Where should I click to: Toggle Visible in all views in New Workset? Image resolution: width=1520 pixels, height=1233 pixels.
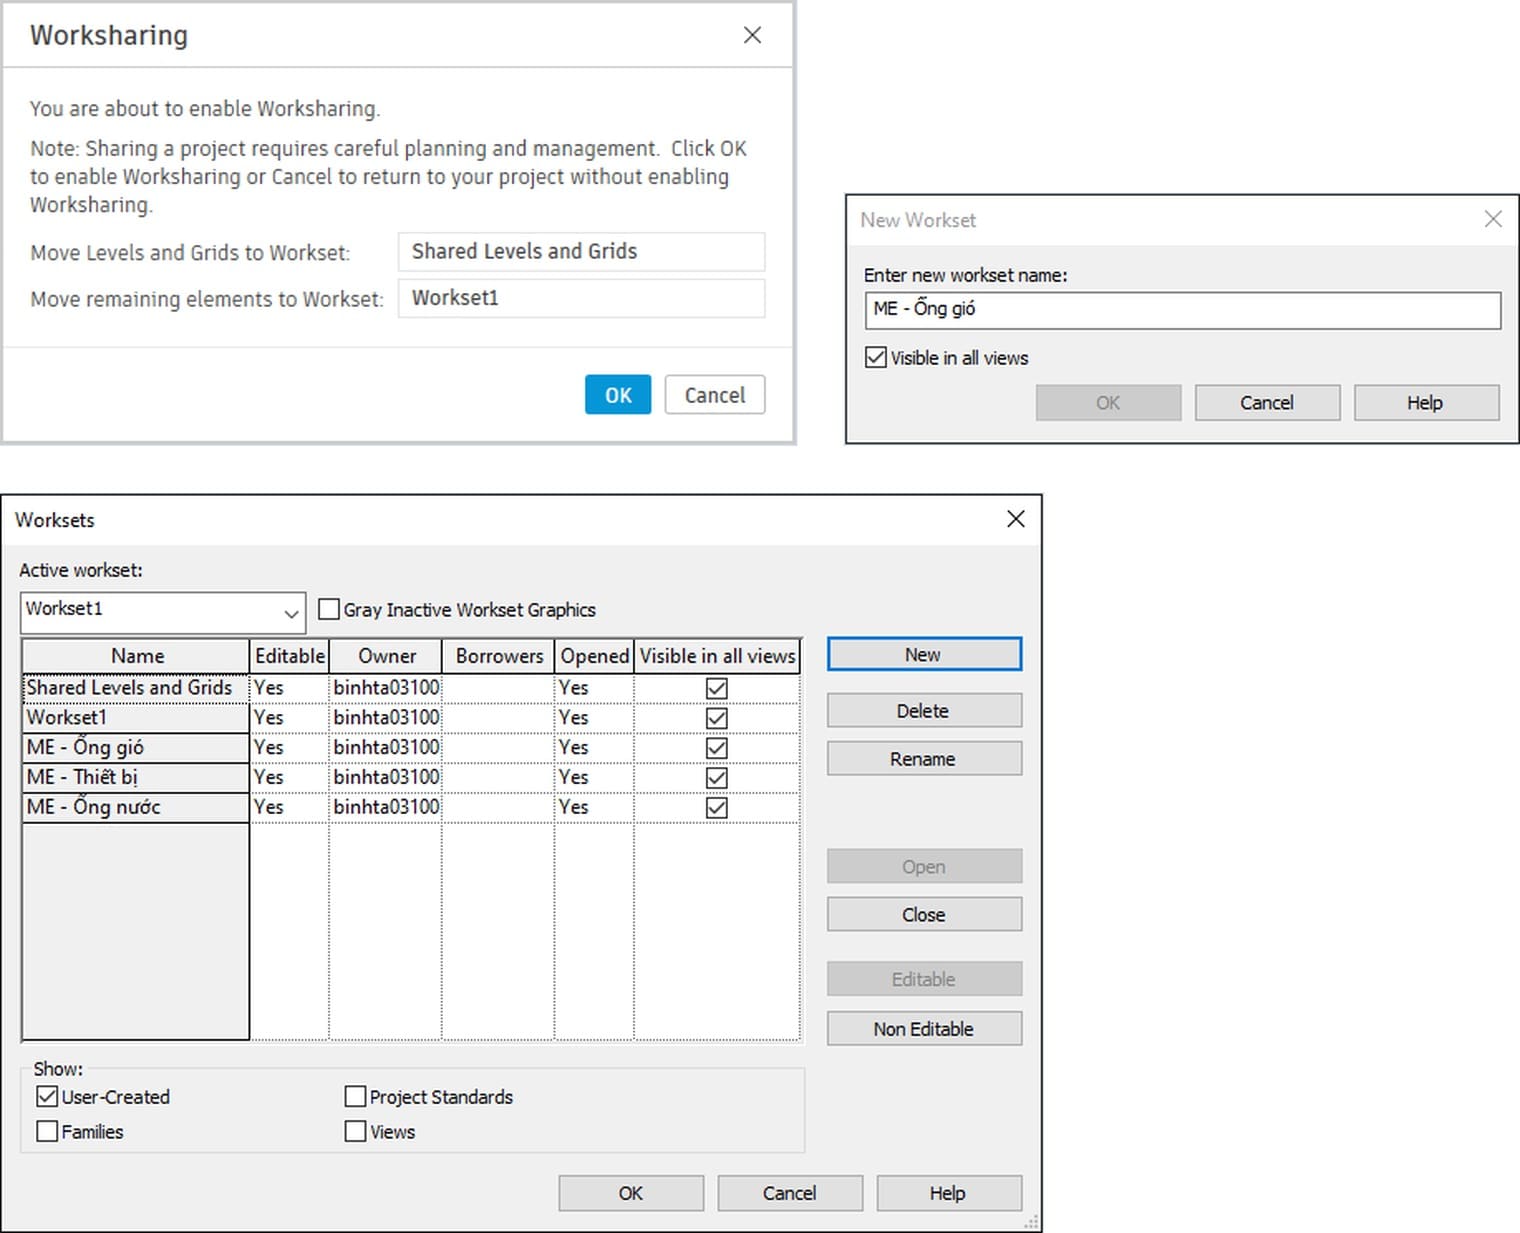click(876, 358)
